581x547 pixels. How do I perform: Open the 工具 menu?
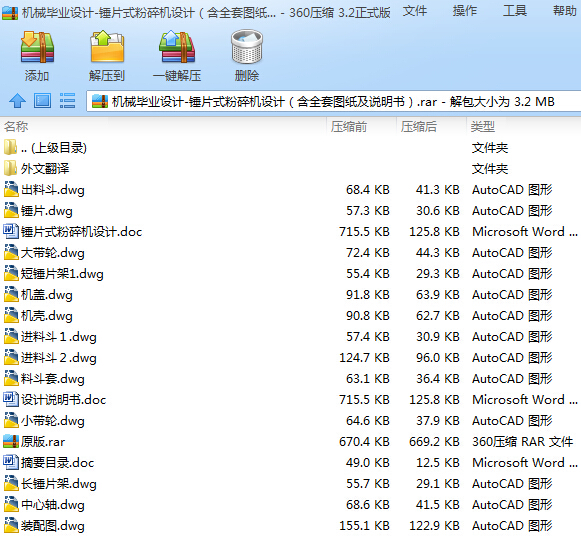point(515,11)
